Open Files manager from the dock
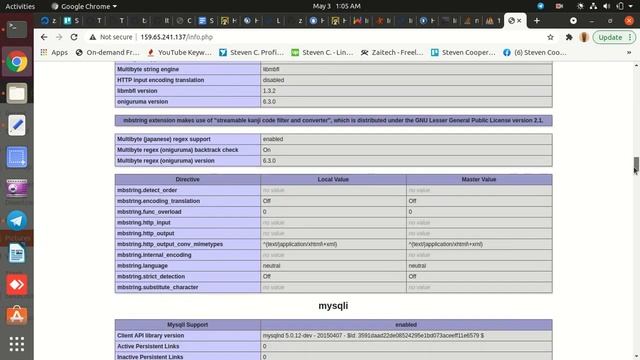640x360 pixels. pyautogui.click(x=17, y=93)
